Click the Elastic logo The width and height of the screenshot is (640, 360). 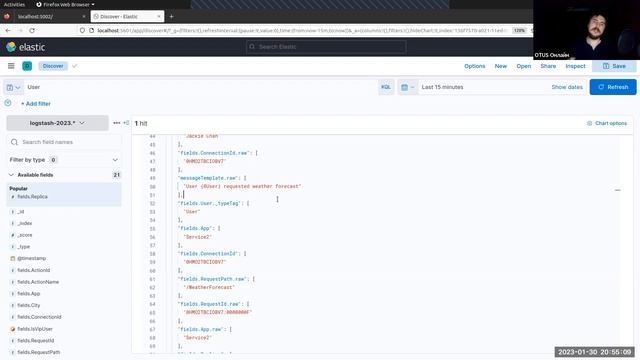coord(25,47)
